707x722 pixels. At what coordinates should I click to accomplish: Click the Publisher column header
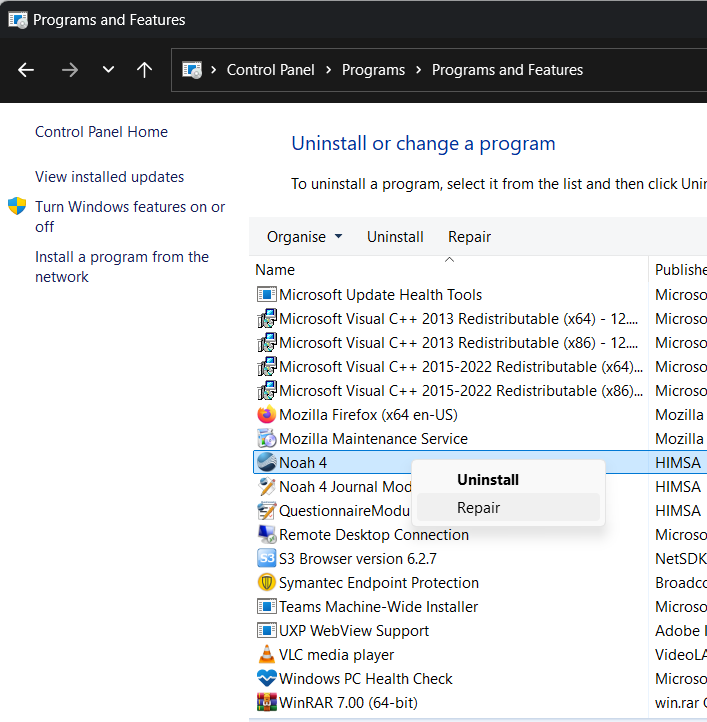(x=681, y=270)
